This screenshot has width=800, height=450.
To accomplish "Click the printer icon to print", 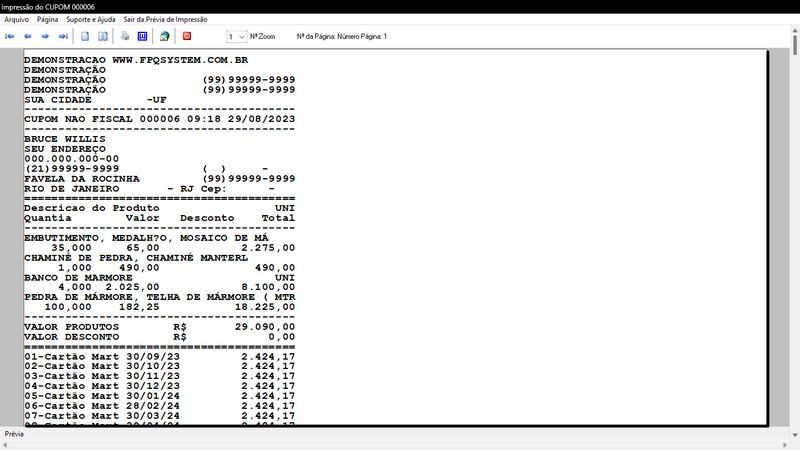I will tap(125, 36).
